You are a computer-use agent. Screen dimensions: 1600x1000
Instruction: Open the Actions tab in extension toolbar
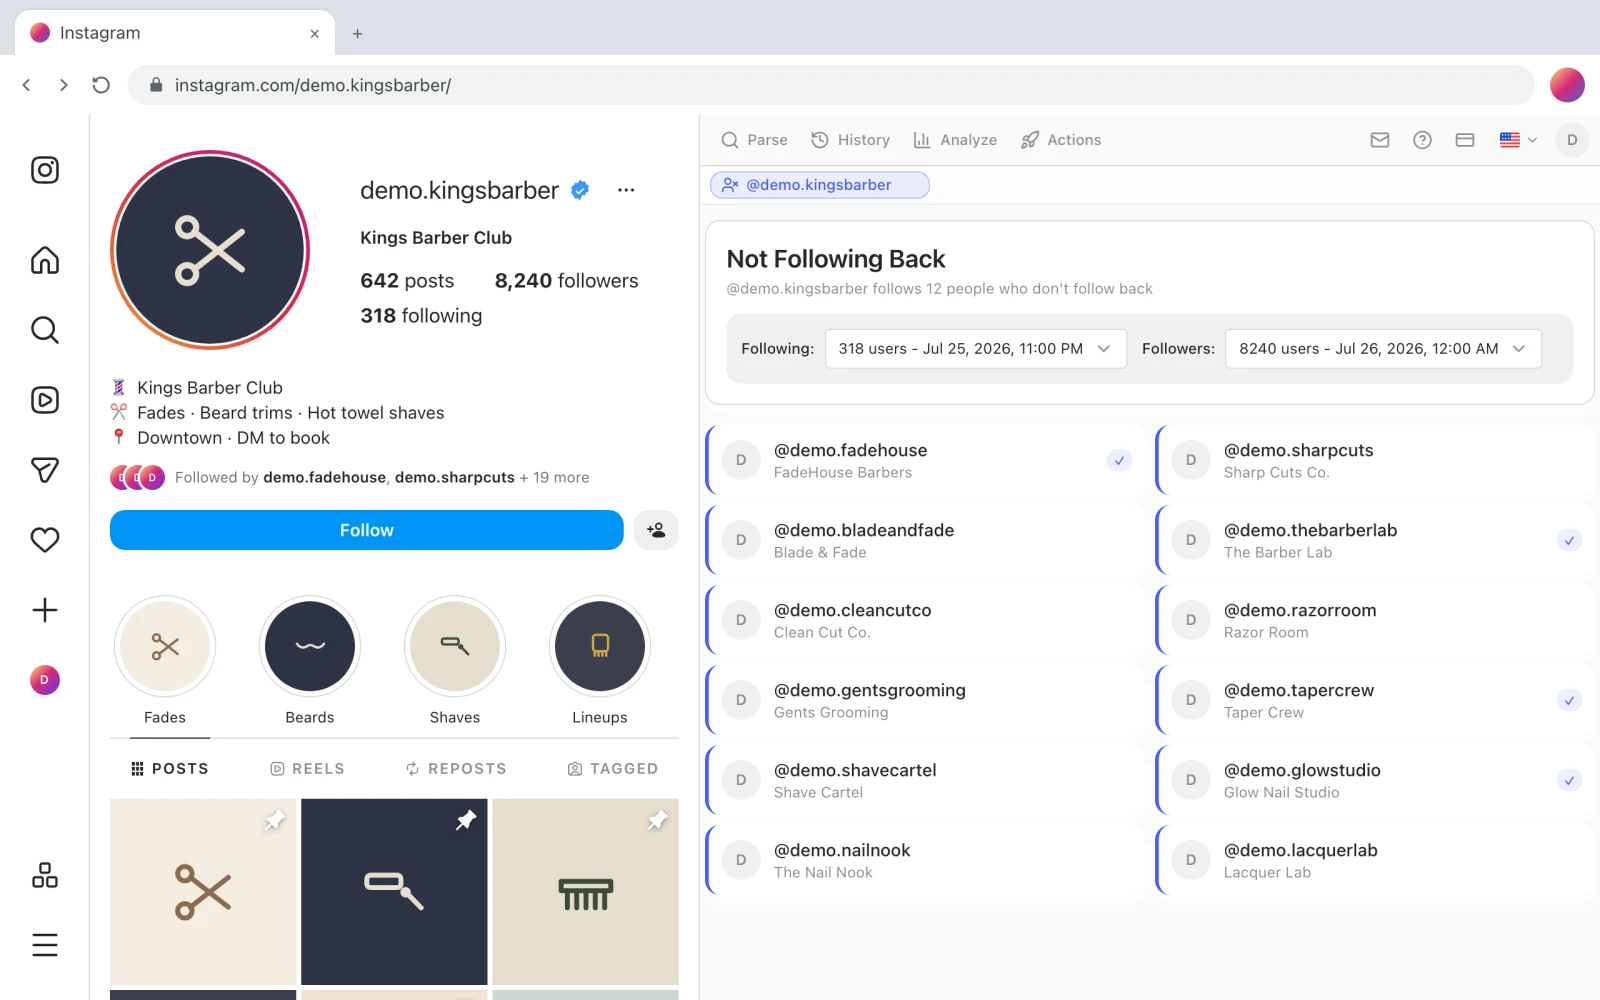(x=1061, y=140)
